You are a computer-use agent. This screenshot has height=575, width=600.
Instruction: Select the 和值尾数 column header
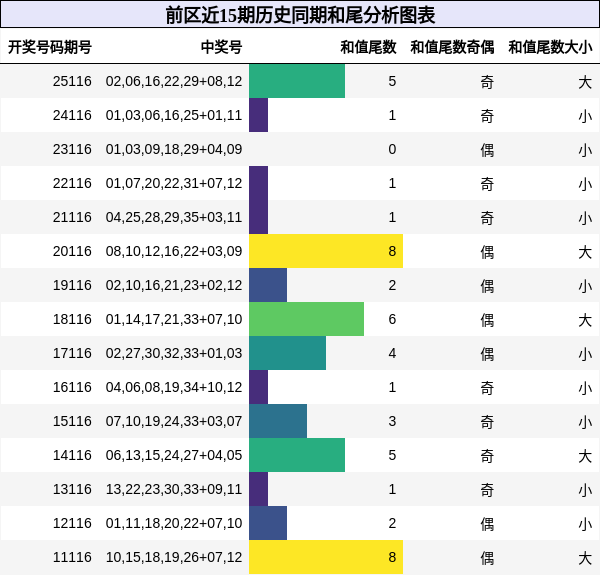pos(368,47)
